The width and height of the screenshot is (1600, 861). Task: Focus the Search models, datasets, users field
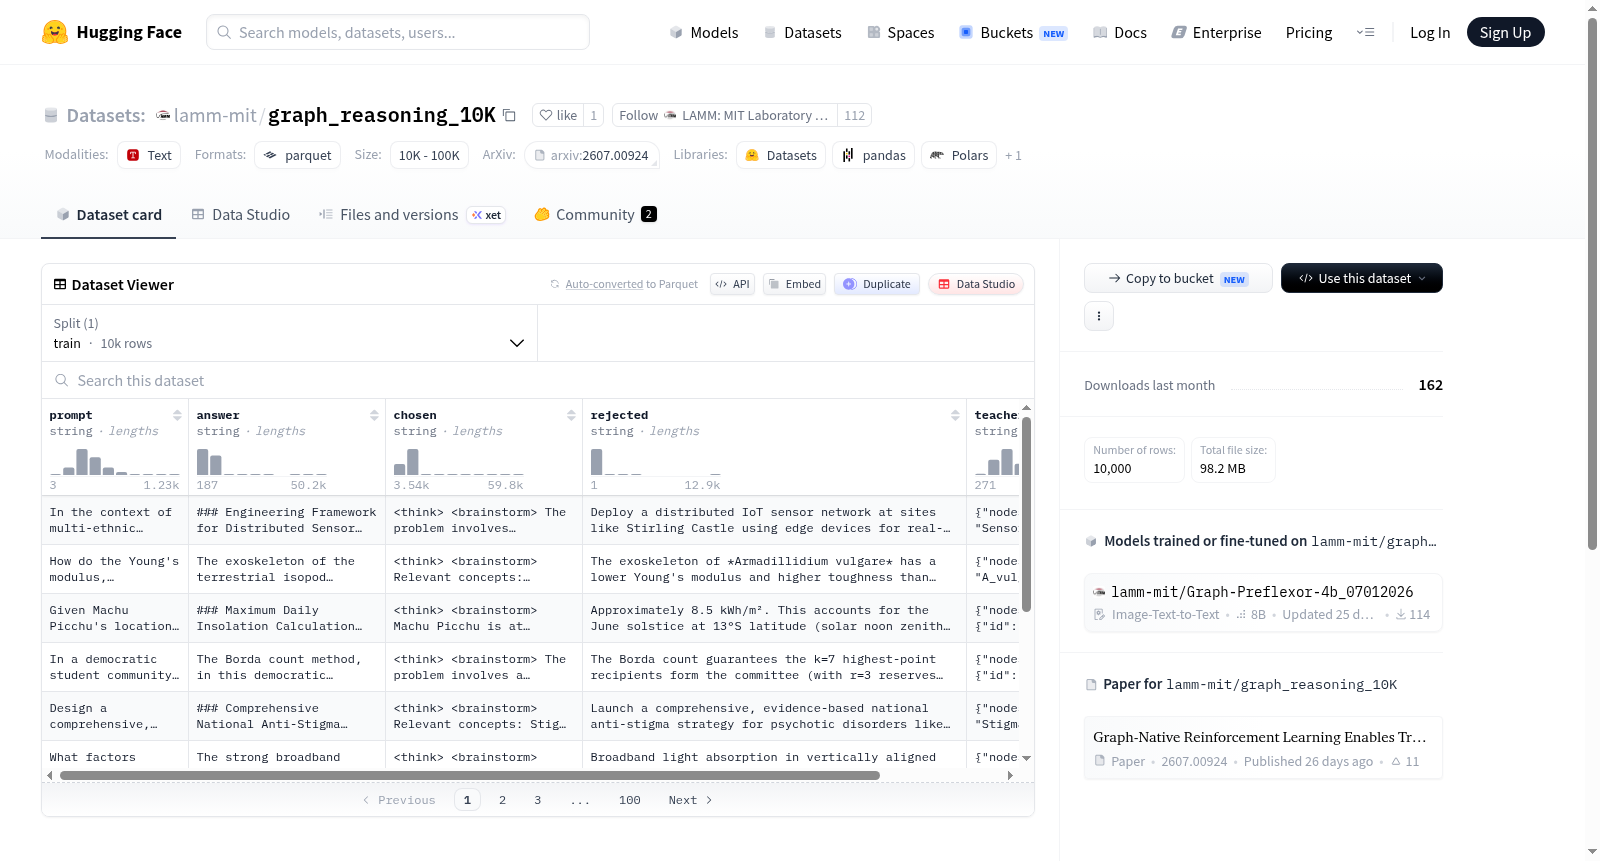[x=398, y=32]
